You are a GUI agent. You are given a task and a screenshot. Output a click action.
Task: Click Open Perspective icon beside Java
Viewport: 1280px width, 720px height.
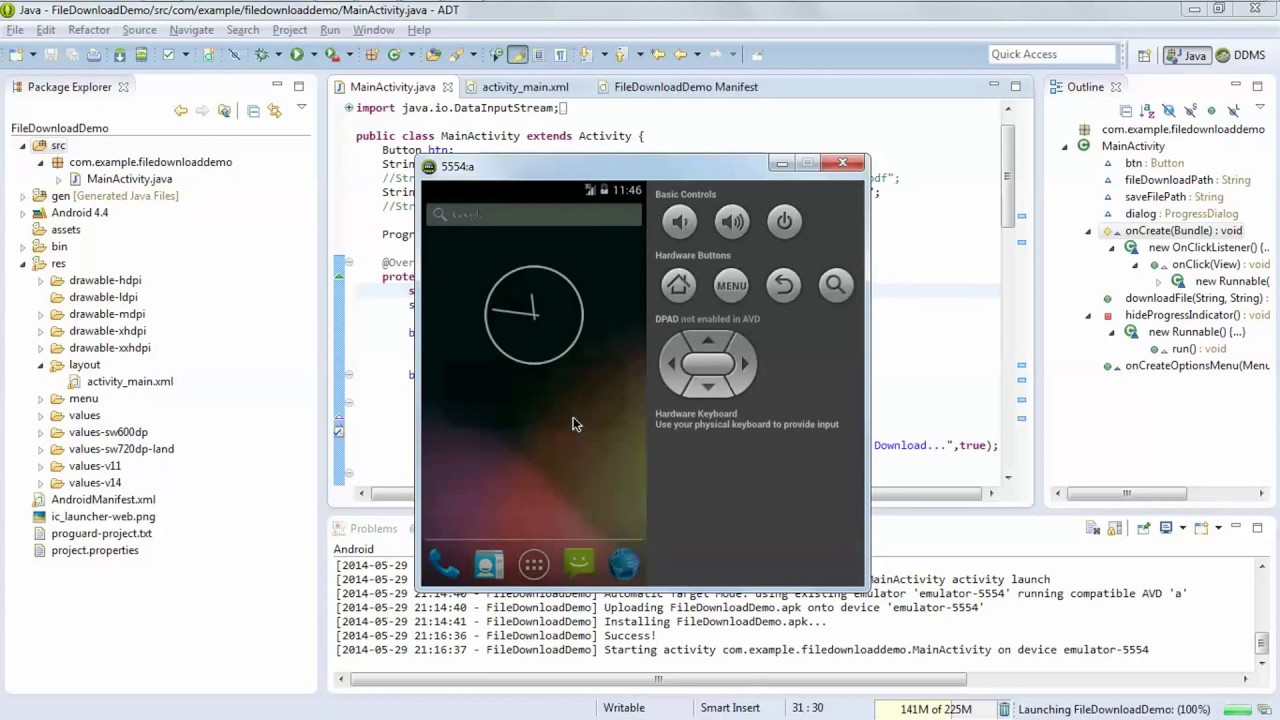(x=1144, y=56)
